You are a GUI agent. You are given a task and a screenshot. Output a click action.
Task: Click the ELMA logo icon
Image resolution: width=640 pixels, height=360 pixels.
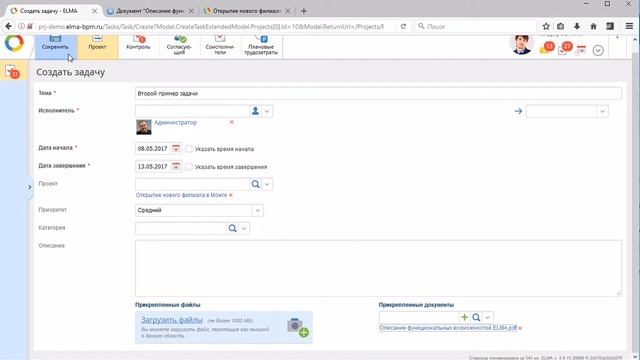pos(14,43)
